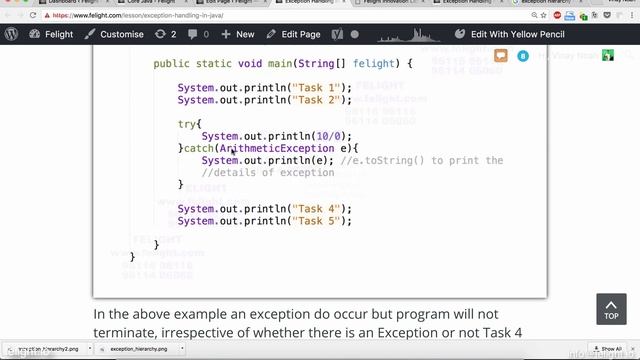This screenshot has height=360, width=640.
Task: Click the println(10/0) code line
Action: coord(276,136)
